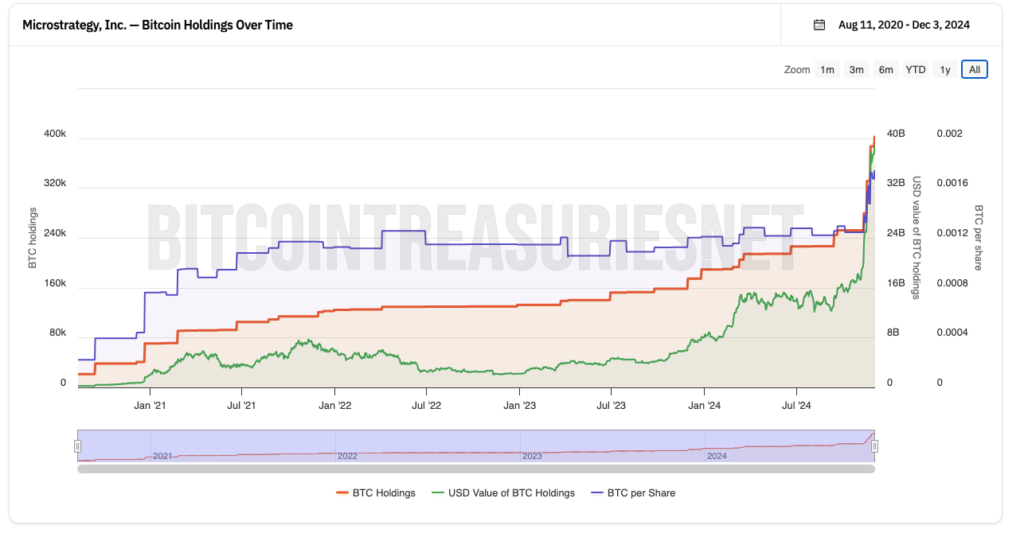The image size is (1024, 533).
Task: Grab the left navigator range handle
Action: tap(77, 445)
